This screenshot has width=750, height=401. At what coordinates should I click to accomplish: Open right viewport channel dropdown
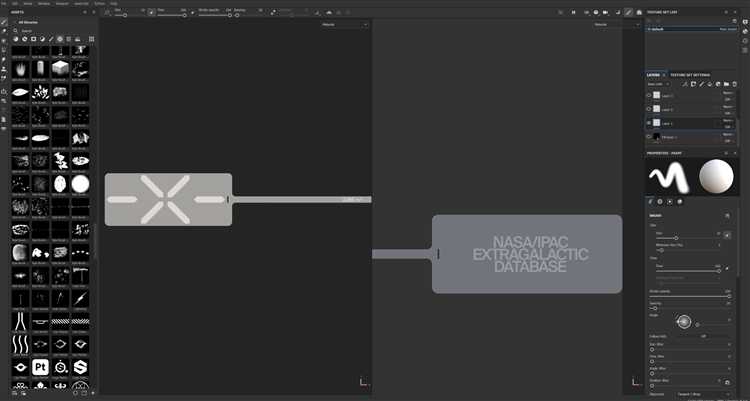tap(616, 24)
